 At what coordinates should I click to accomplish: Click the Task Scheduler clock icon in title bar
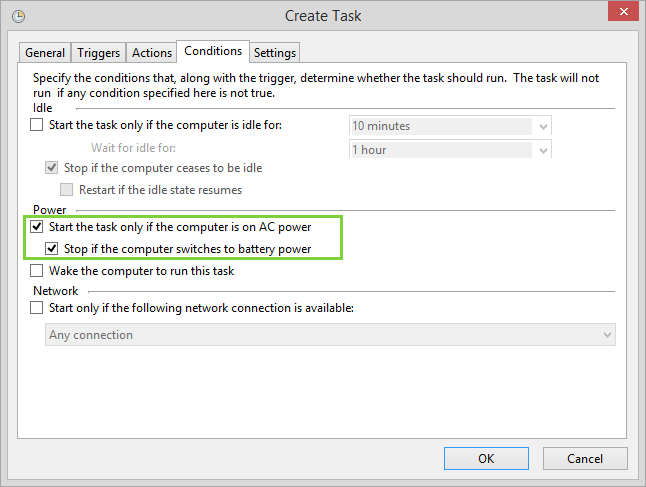[x=17, y=16]
